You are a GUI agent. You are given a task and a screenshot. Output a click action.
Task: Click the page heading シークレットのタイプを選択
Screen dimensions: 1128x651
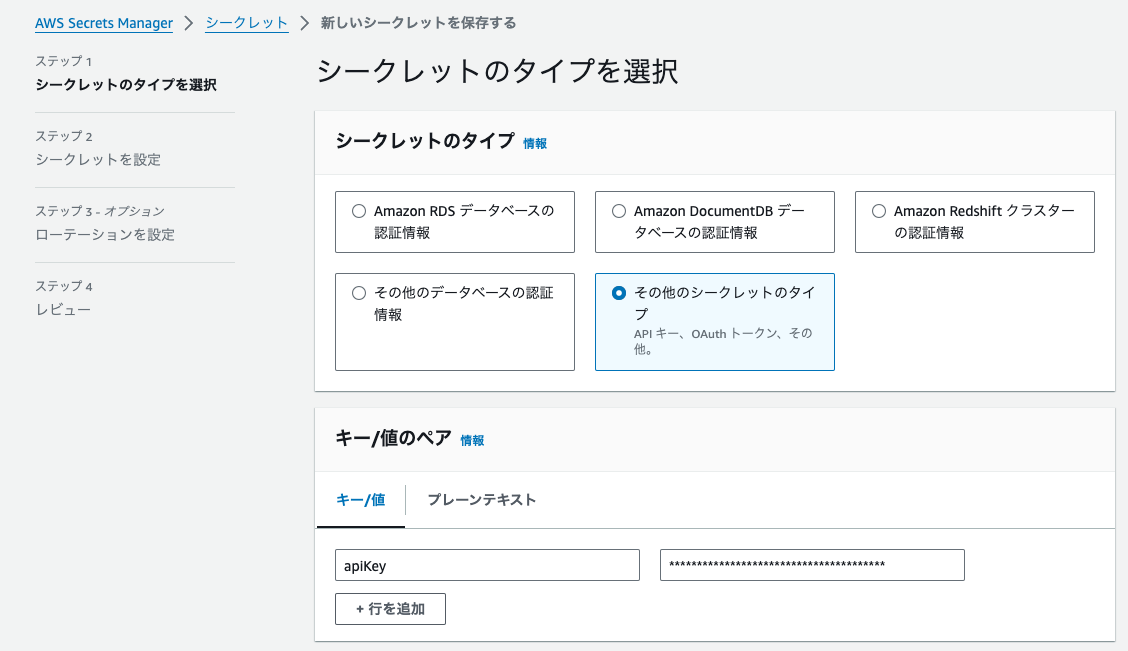click(497, 71)
